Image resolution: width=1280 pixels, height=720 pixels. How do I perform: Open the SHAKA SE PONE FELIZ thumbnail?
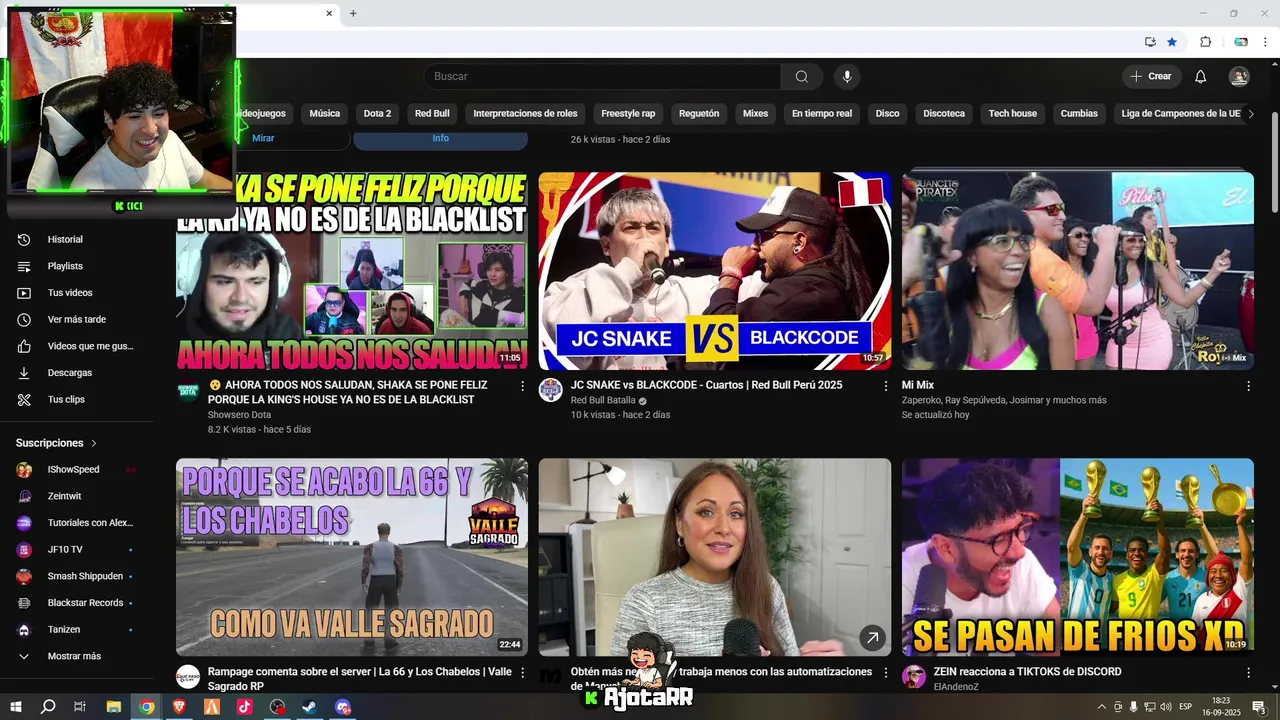[x=352, y=271]
